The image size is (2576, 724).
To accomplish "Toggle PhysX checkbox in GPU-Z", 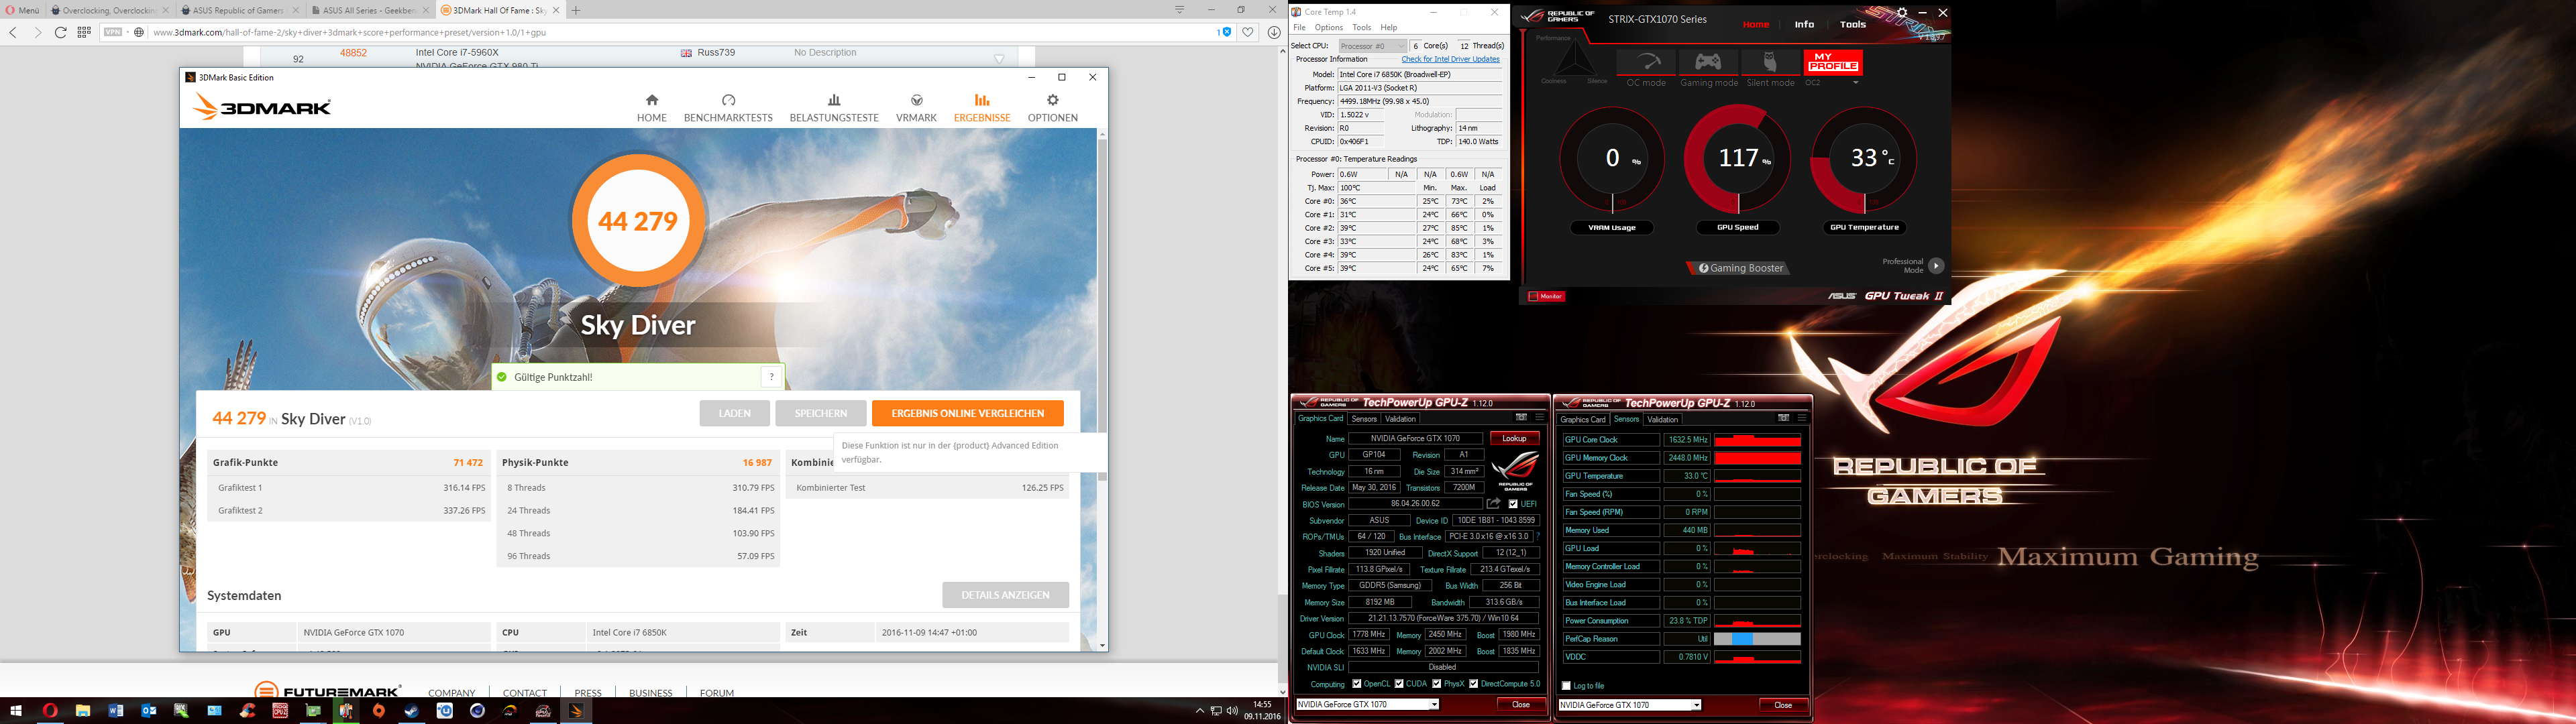I will click(1437, 684).
